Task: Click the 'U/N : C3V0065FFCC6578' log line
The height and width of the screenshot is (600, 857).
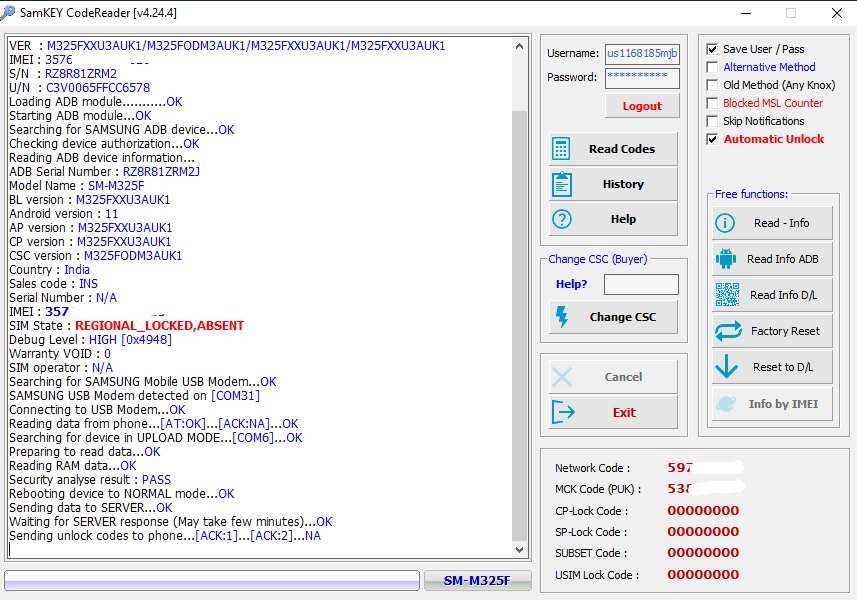Action: [x=79, y=88]
